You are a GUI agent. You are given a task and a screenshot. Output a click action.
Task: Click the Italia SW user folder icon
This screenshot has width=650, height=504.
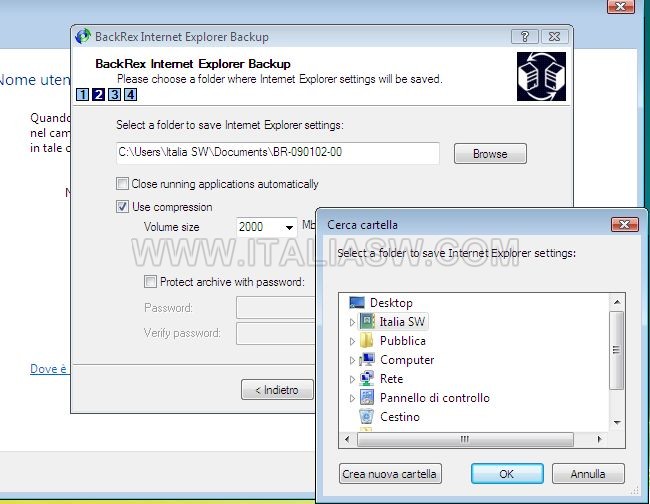tap(367, 322)
